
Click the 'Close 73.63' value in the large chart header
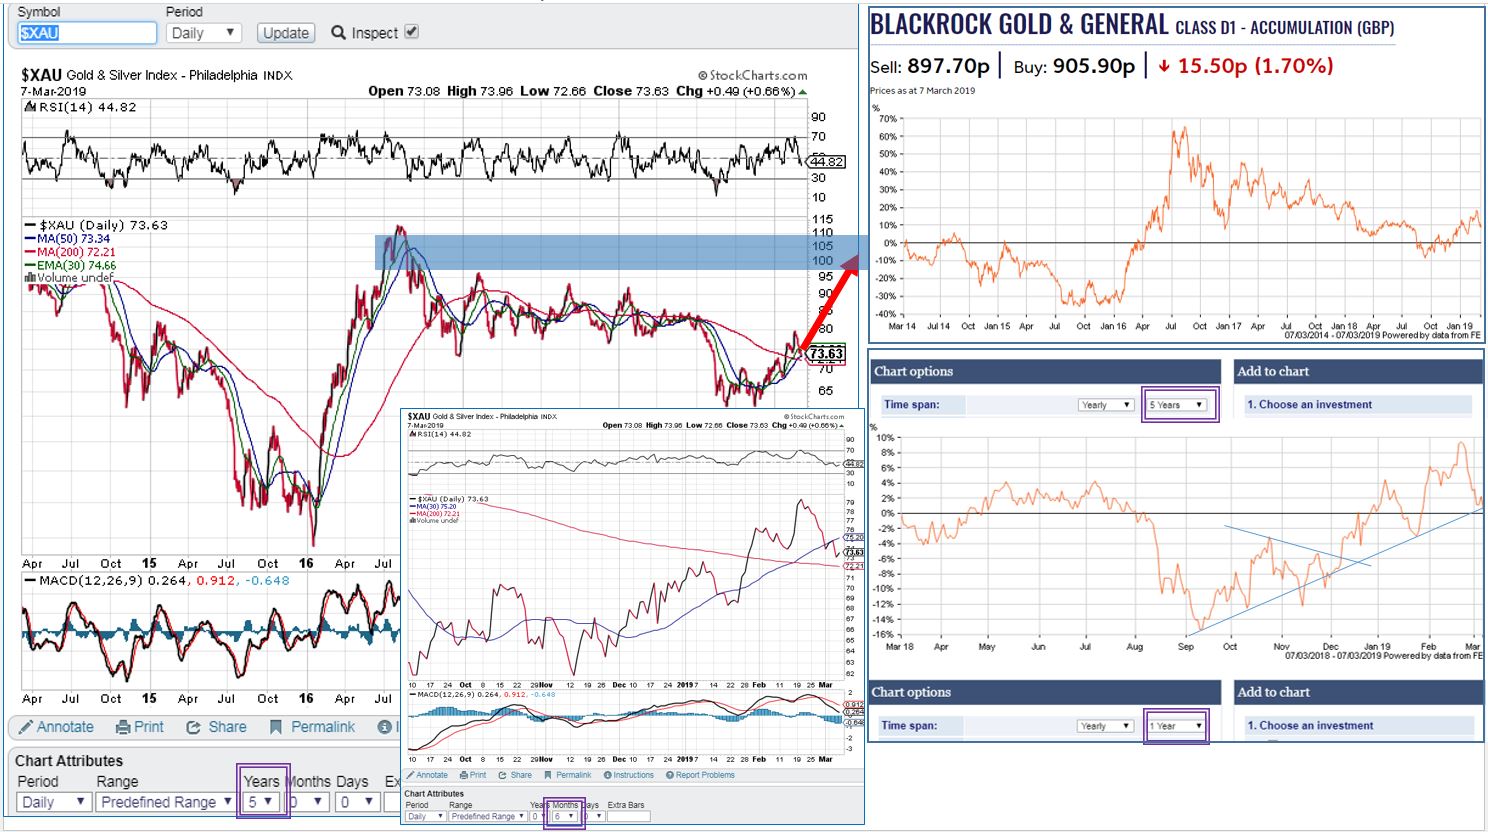631,91
